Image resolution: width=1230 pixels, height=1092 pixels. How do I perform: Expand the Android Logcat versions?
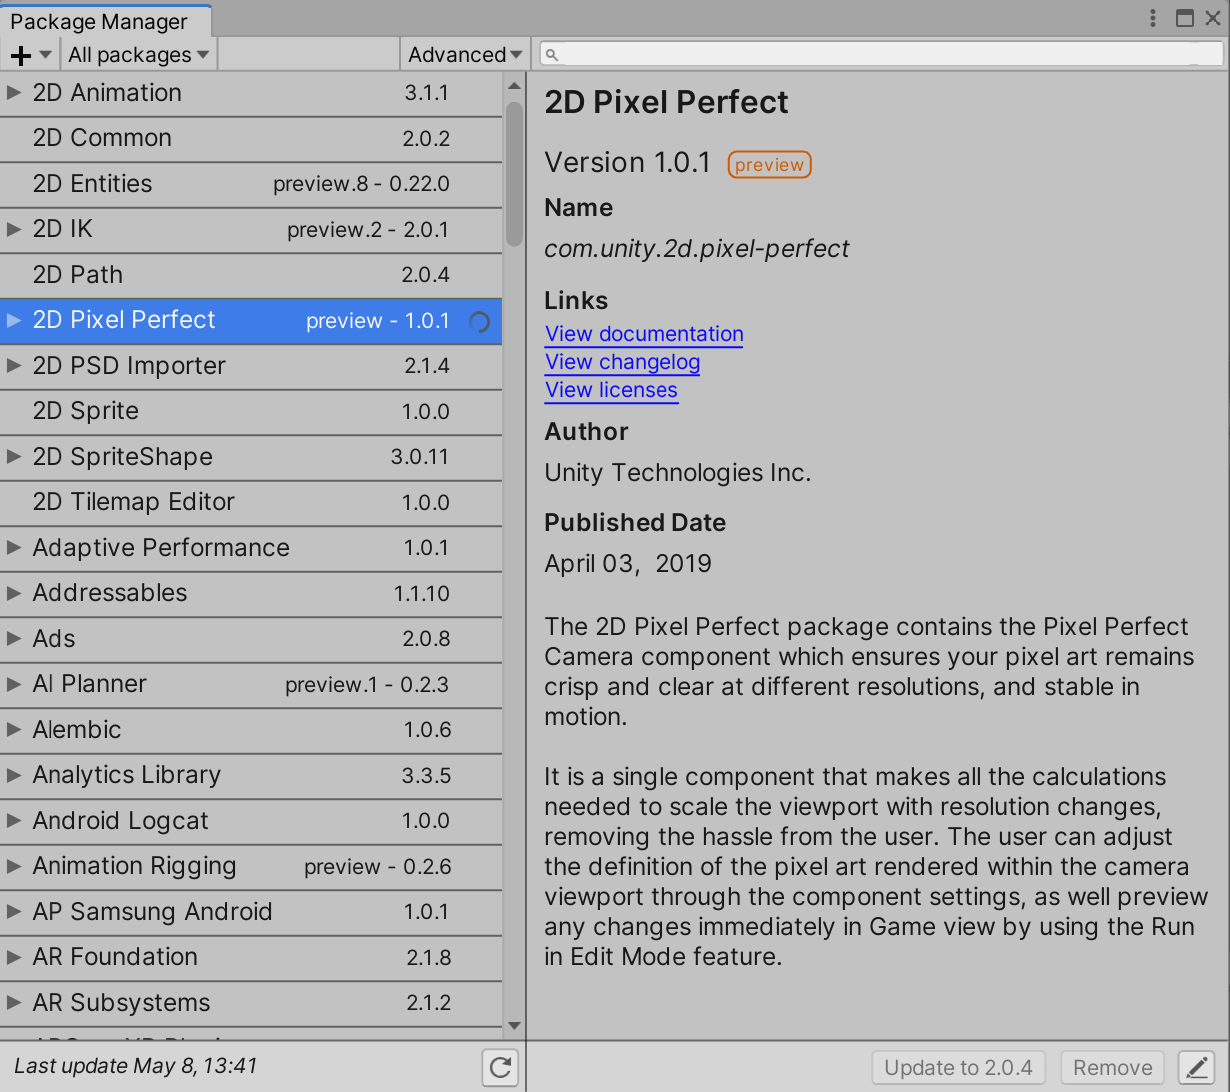tap(14, 821)
